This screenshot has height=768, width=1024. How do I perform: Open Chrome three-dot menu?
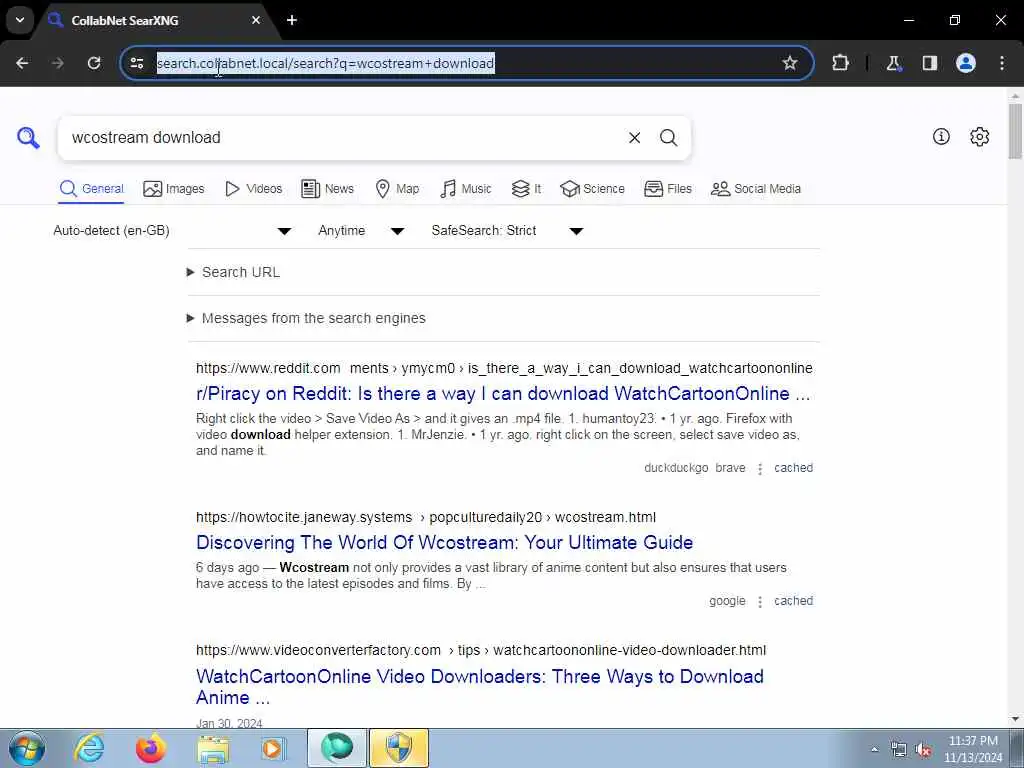click(x=1002, y=63)
